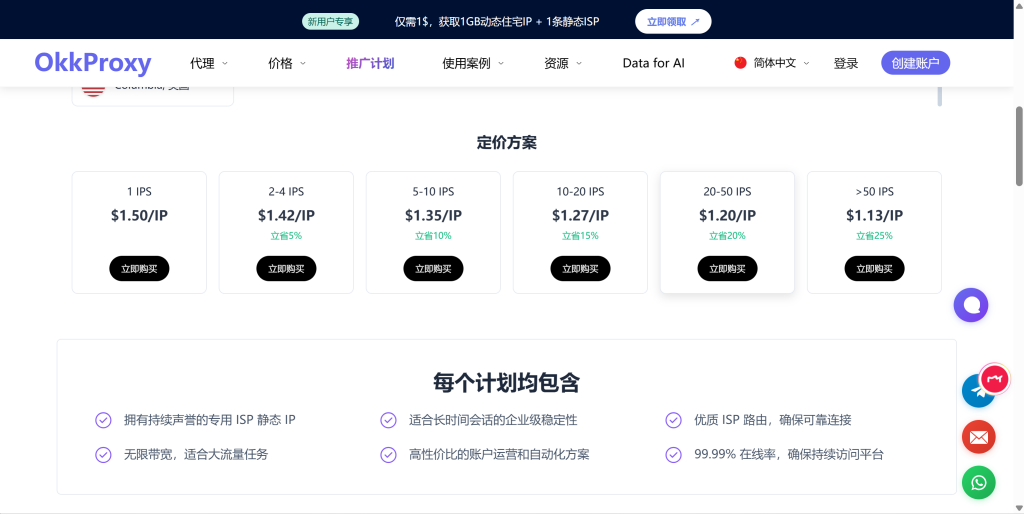Click the $1.20/IP price

tap(728, 215)
